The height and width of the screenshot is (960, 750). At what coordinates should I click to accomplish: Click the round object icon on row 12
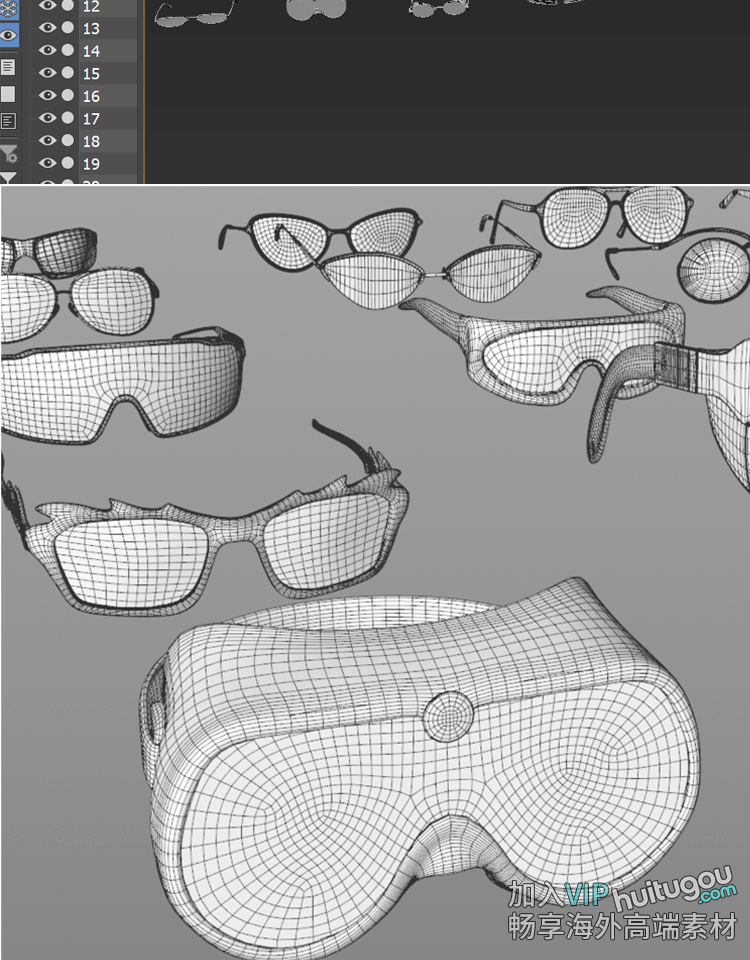[68, 6]
